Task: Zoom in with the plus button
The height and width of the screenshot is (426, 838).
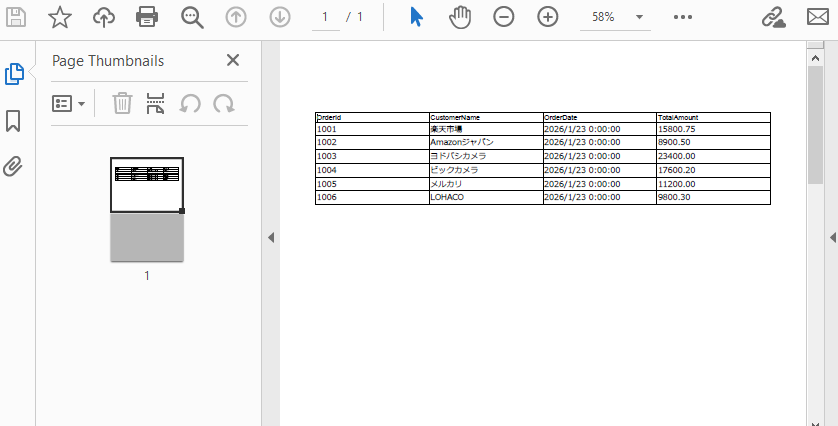Action: [547, 17]
